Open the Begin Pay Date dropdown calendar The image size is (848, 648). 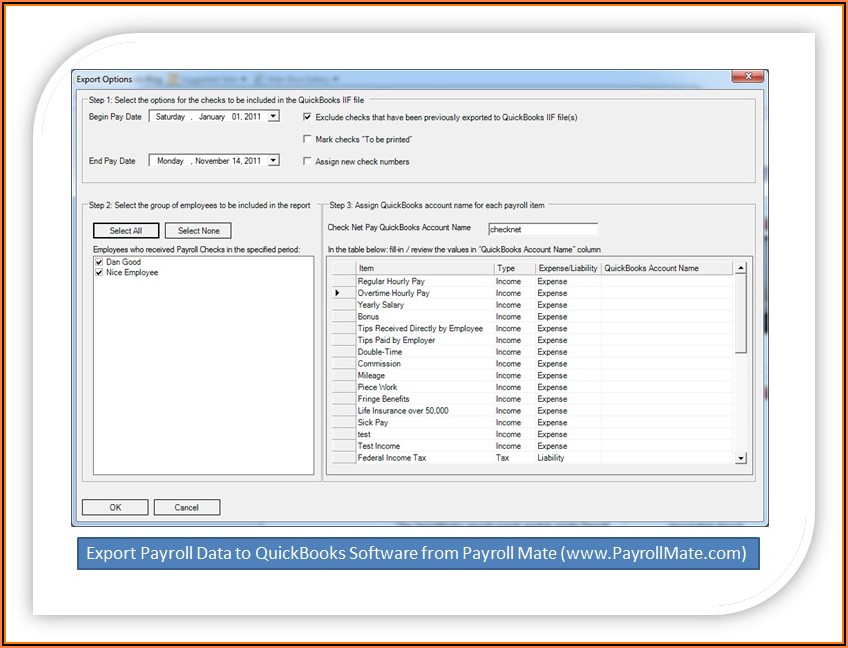[x=274, y=117]
